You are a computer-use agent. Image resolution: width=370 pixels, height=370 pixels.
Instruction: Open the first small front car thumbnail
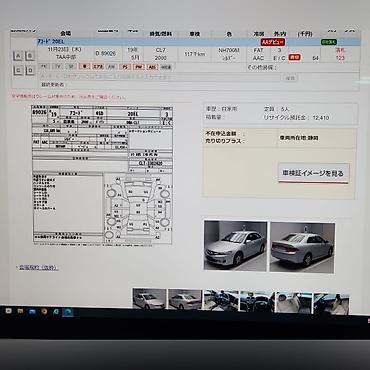point(149,299)
